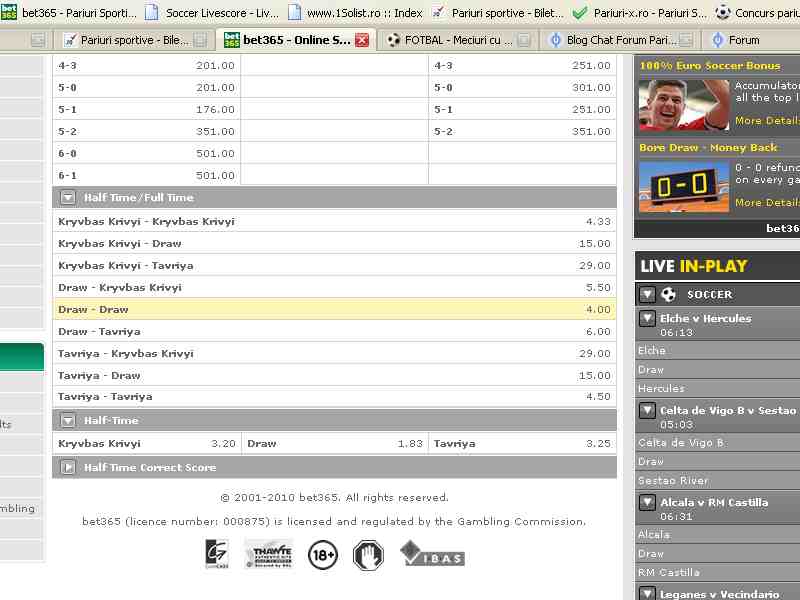Click the stop-hand responsible gambling icon
Viewport: 800px width, 600px height.
[x=368, y=555]
